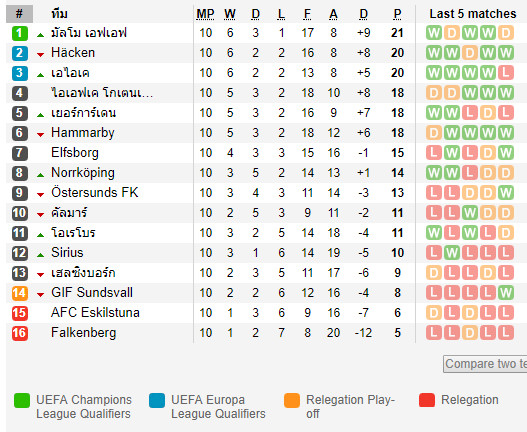Click the green Champions League legend swatch
Image resolution: width=527 pixels, height=432 pixels.
[22, 400]
